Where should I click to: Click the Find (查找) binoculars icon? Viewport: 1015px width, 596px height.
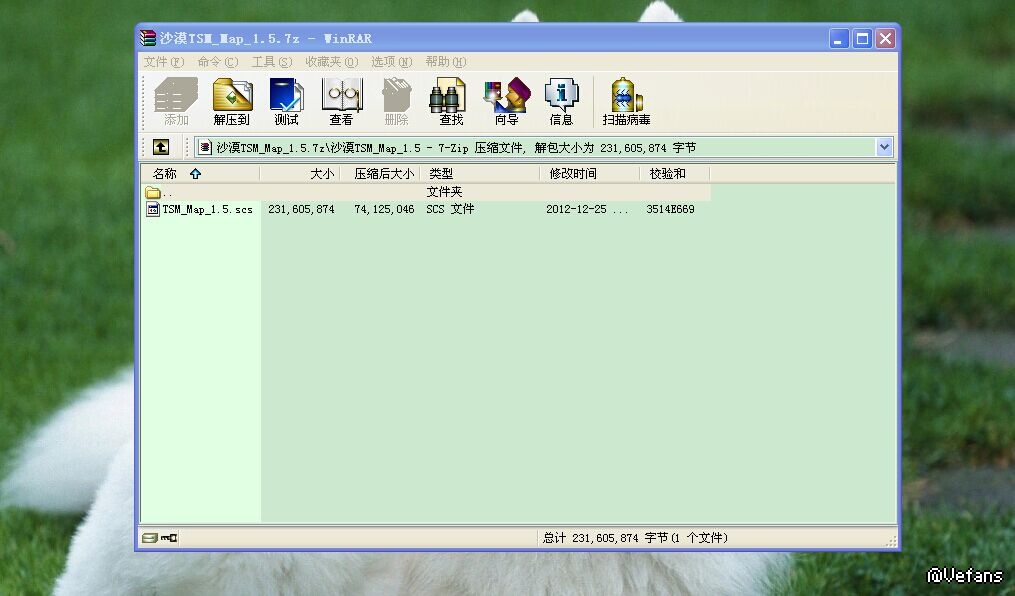coord(451,102)
